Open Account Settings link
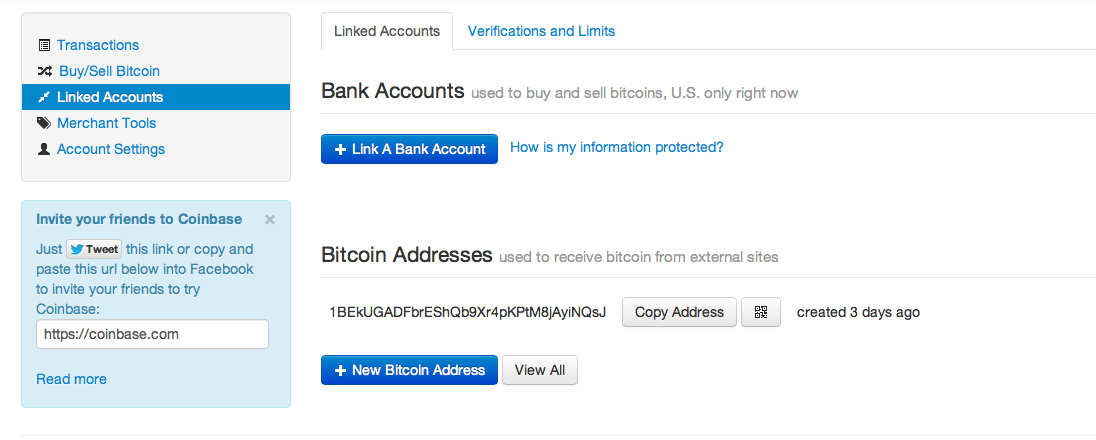This screenshot has width=1096, height=440. (x=111, y=149)
